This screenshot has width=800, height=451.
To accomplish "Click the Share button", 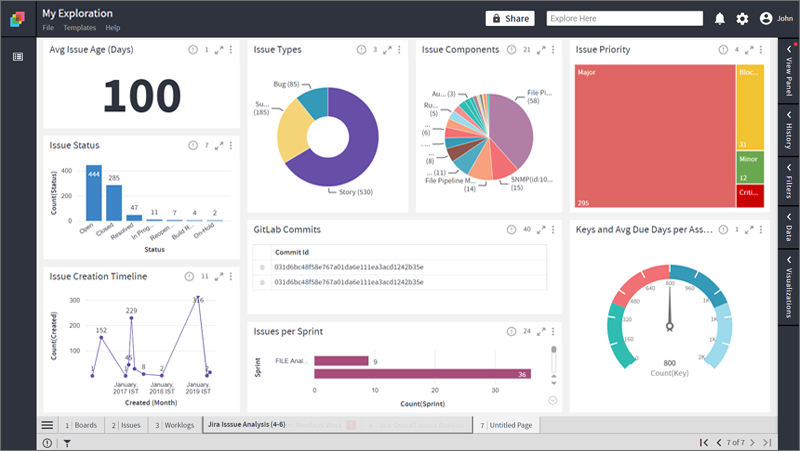I will [x=510, y=19].
